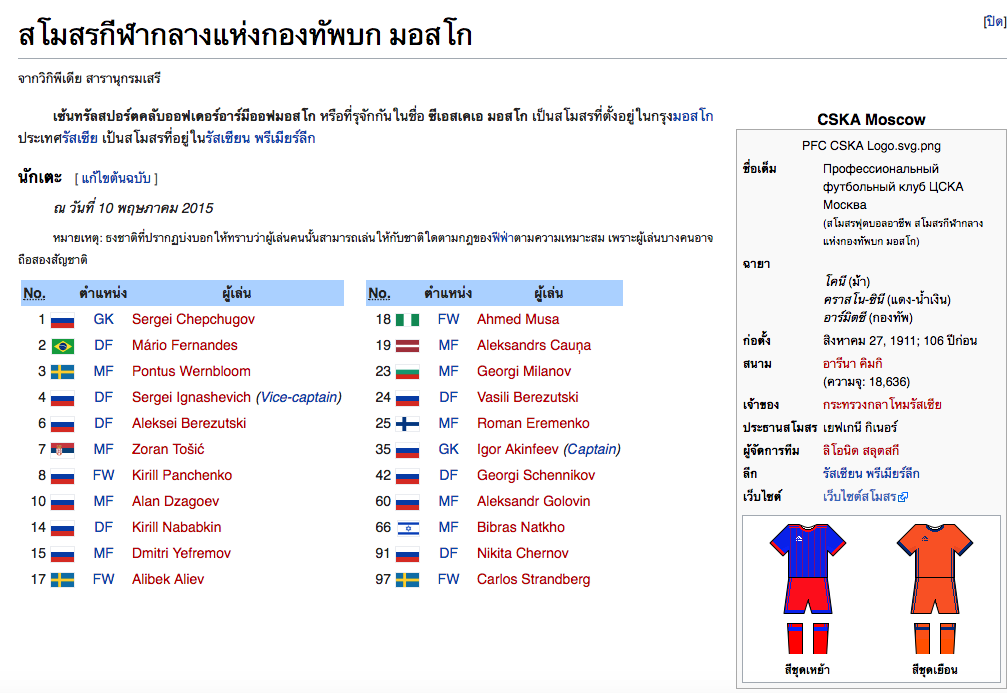Click the Israeli flag beside Bibras Natkho
1007x693 pixels.
(407, 529)
